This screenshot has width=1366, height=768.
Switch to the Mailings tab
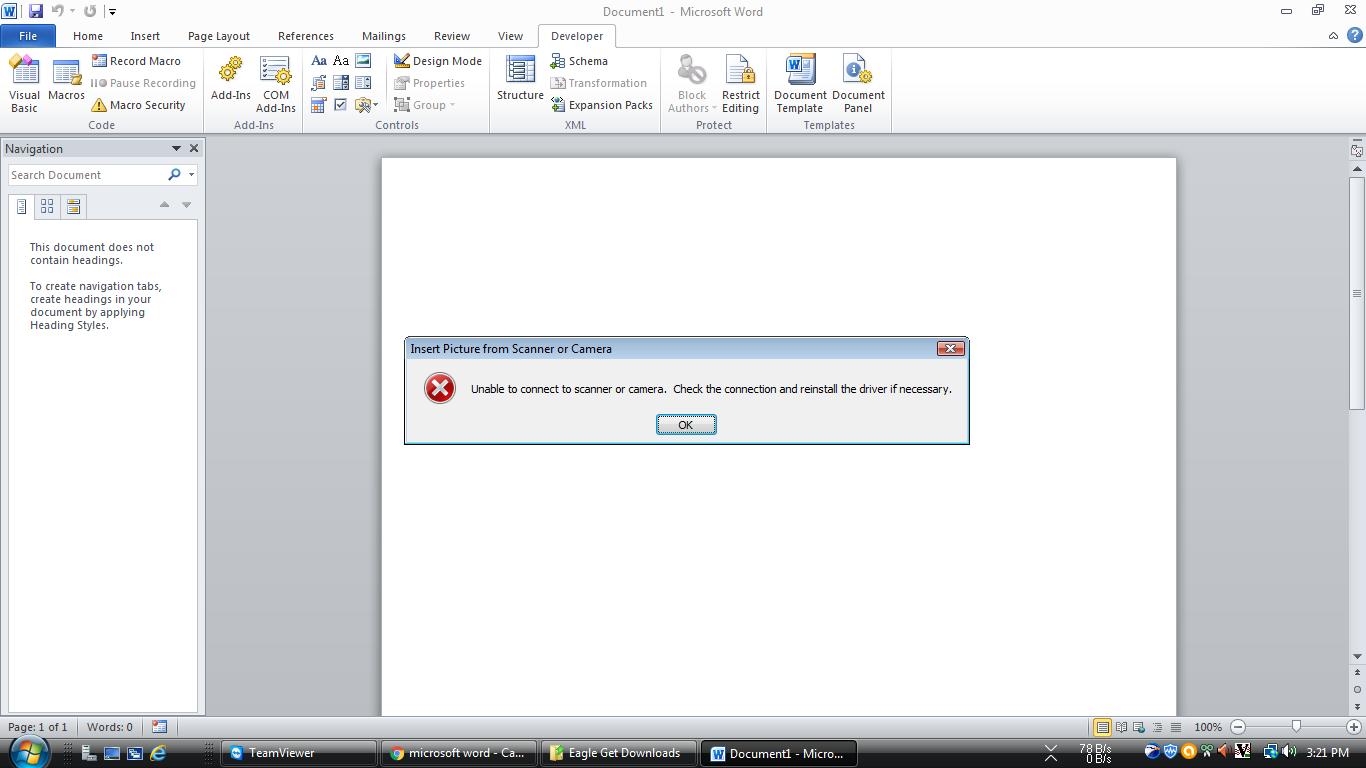384,36
